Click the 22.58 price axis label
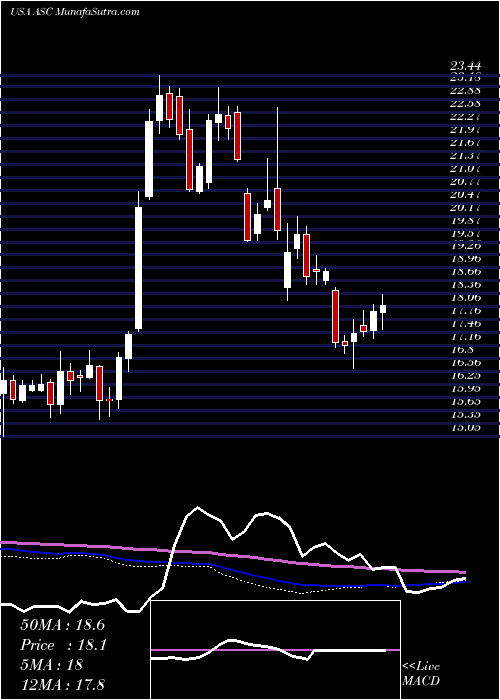500x700 pixels. point(466,104)
